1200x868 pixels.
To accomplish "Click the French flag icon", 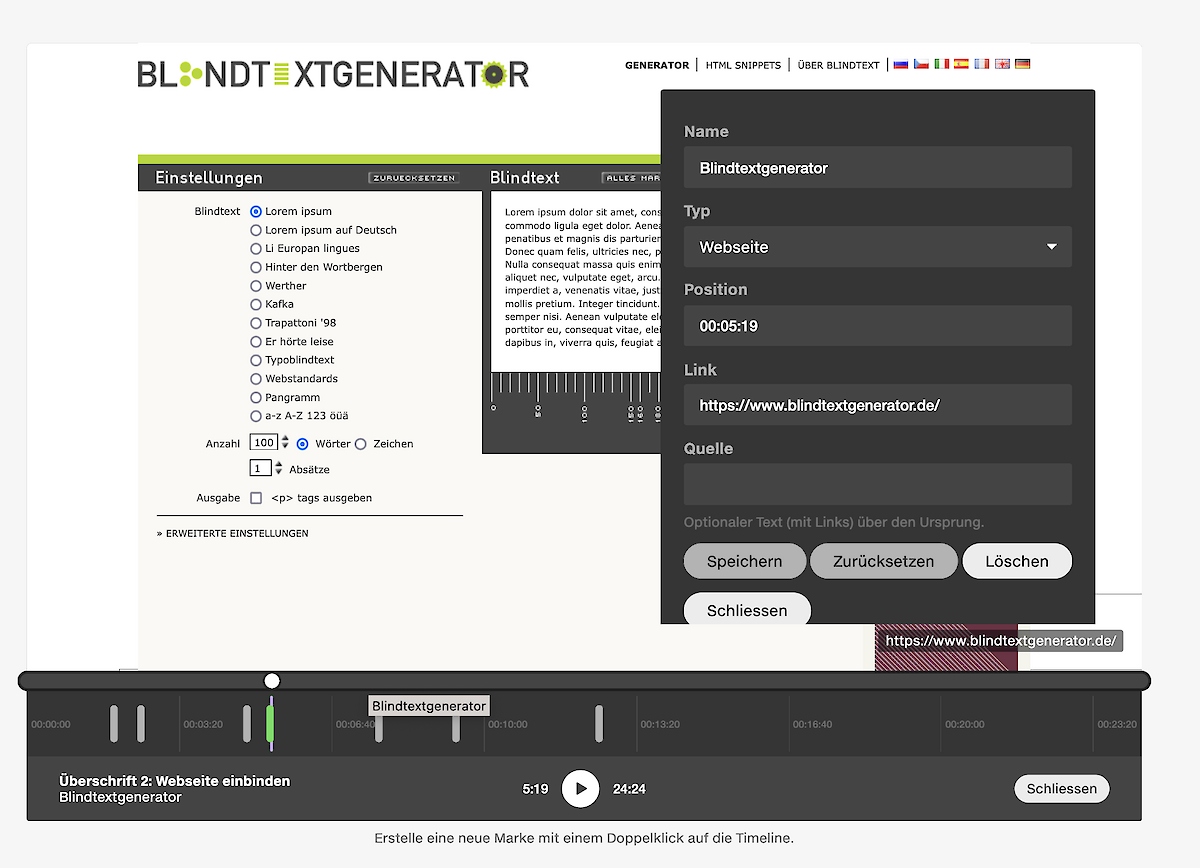I will point(981,64).
